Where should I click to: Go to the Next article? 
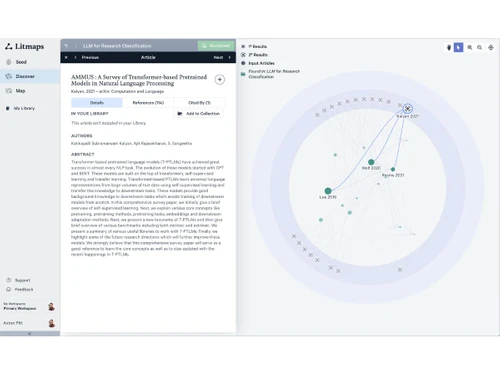pyautogui.click(x=222, y=57)
